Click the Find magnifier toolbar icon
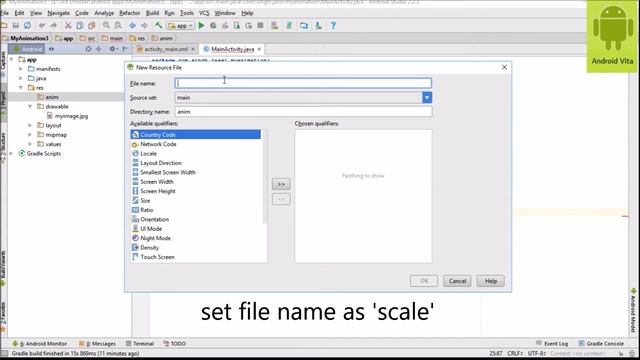This screenshot has width=640, height=360. (x=106, y=26)
